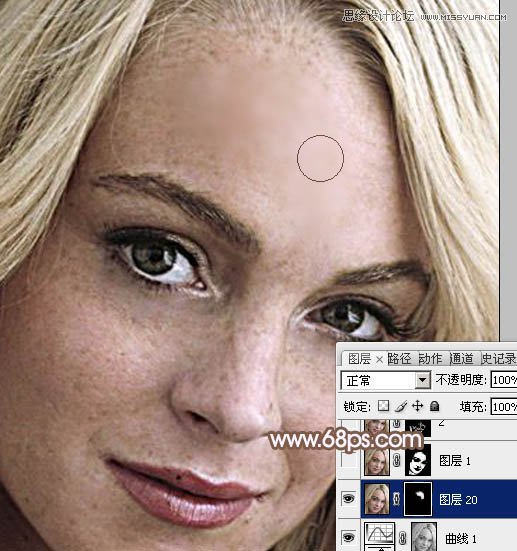
Task: Select the 图层 1 layer mask thumbnail
Action: 418,460
